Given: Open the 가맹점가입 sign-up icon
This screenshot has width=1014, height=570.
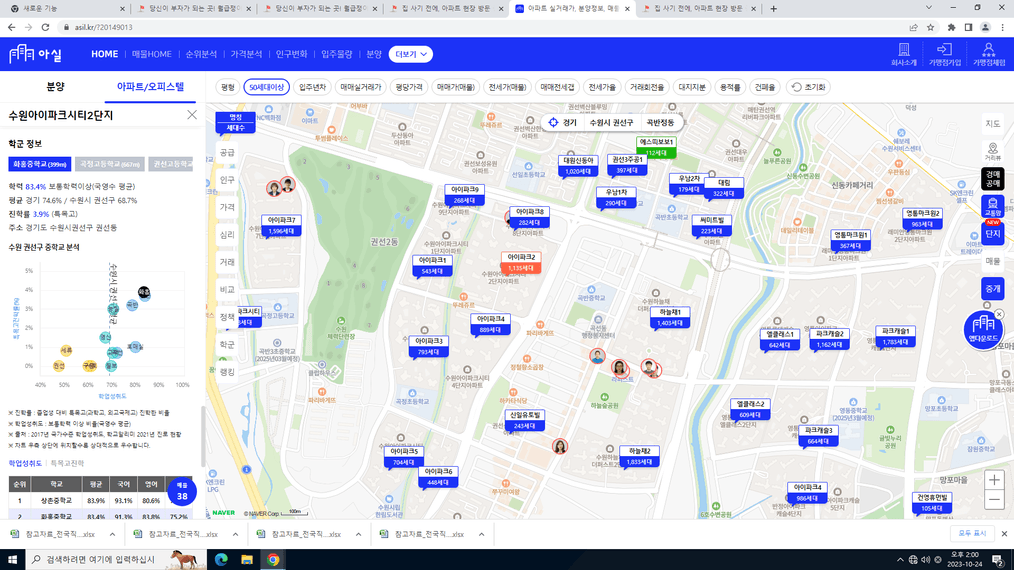Looking at the screenshot, I should [945, 54].
